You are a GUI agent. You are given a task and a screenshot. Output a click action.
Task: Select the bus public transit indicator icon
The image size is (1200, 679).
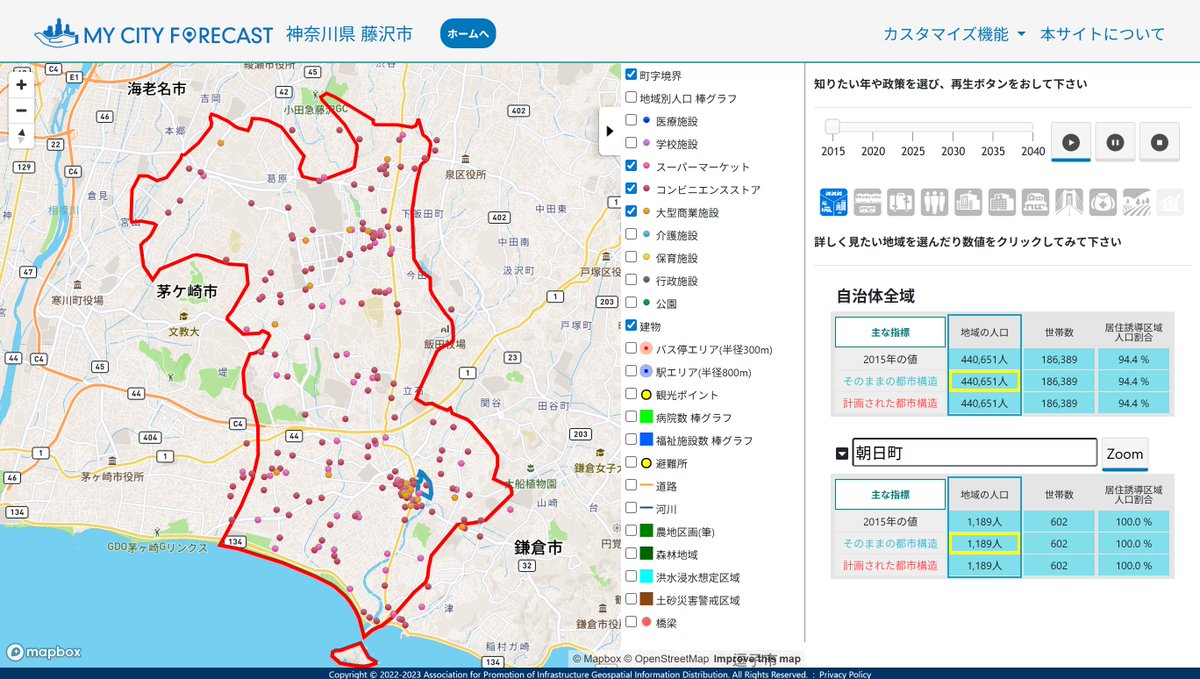click(867, 202)
